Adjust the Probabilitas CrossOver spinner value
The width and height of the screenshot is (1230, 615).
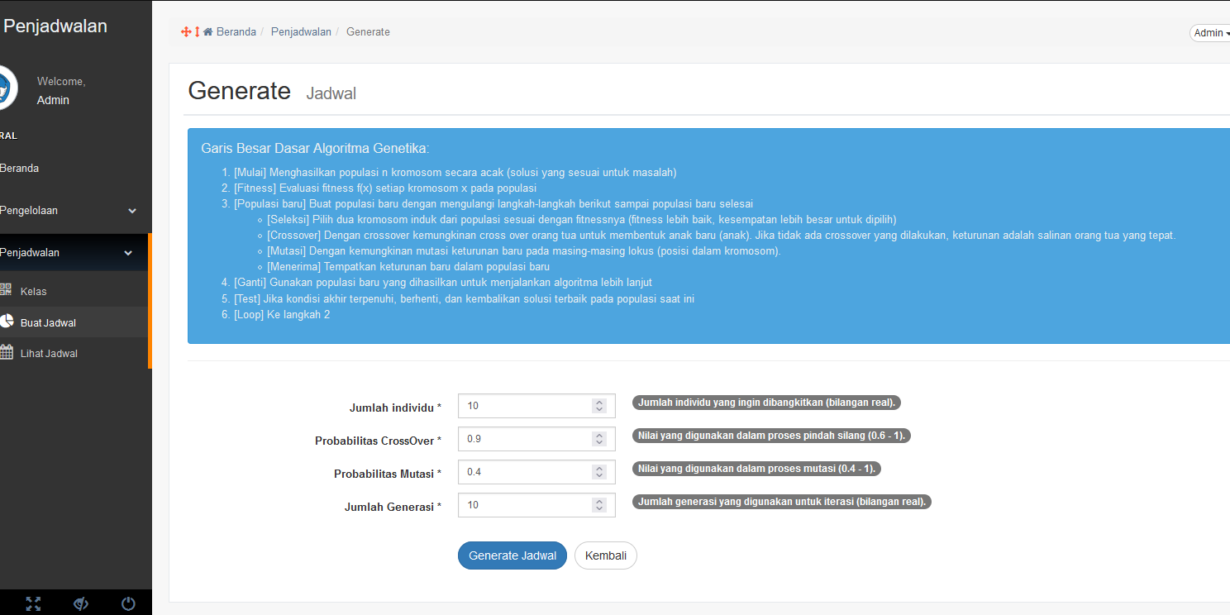[601, 438]
